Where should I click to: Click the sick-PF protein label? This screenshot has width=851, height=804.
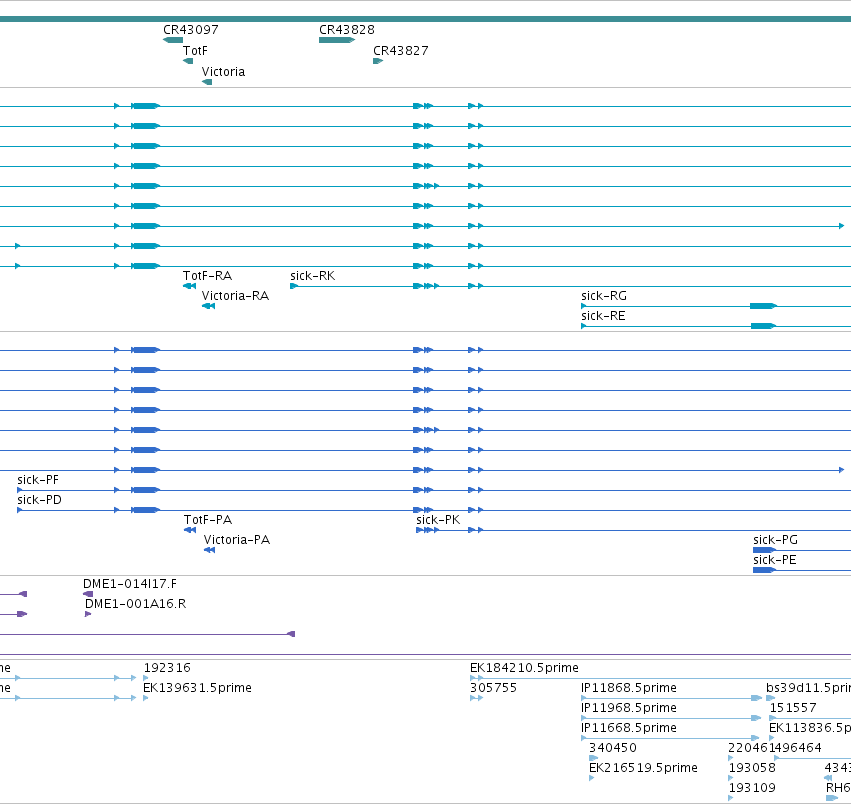37,480
